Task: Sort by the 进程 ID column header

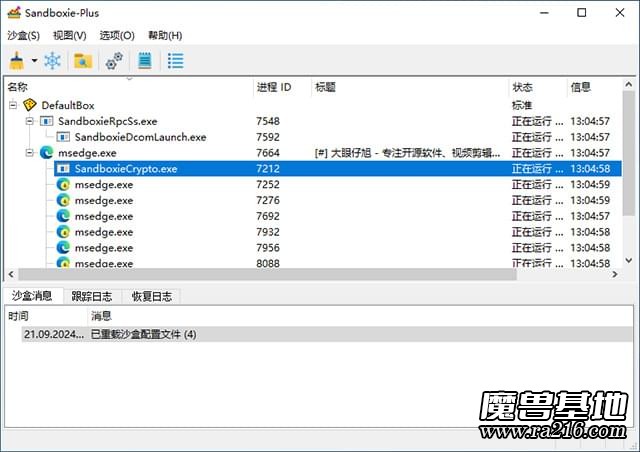Action: [x=282, y=87]
